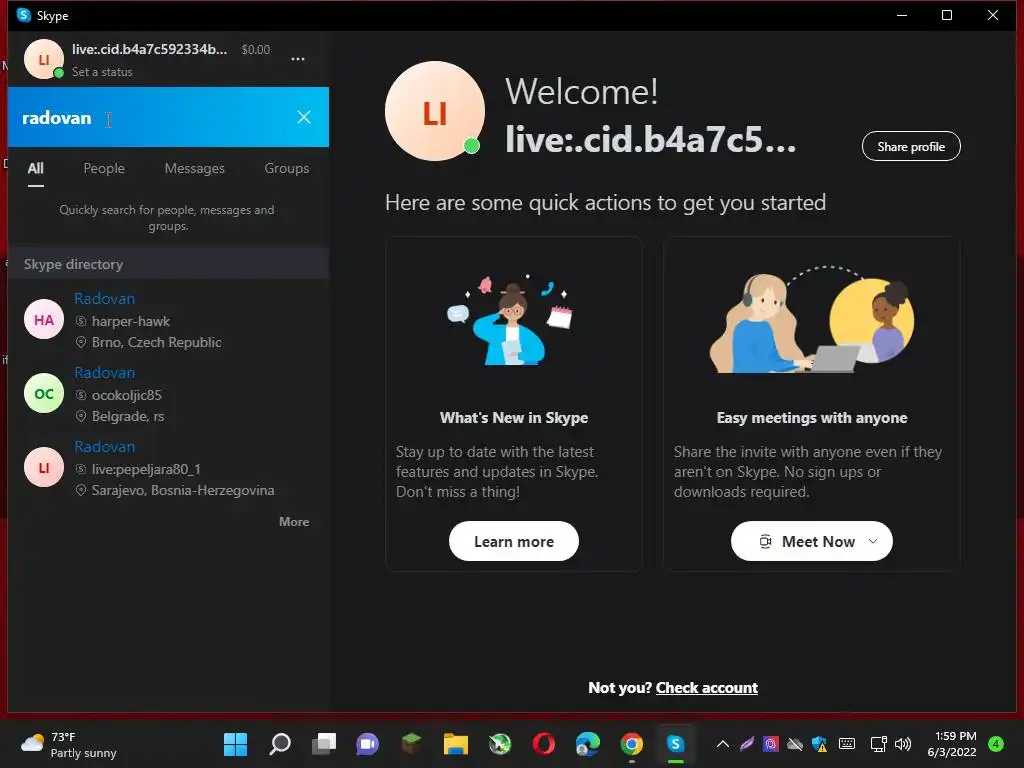
Task: Open the Windows Start menu
Action: pyautogui.click(x=235, y=744)
